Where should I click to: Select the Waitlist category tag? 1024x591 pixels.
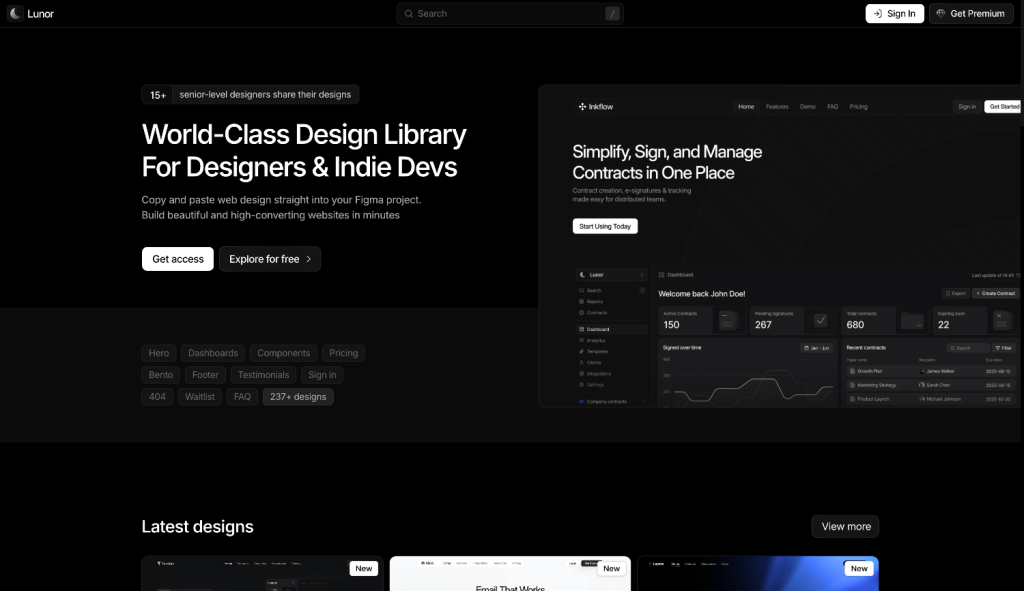click(200, 397)
